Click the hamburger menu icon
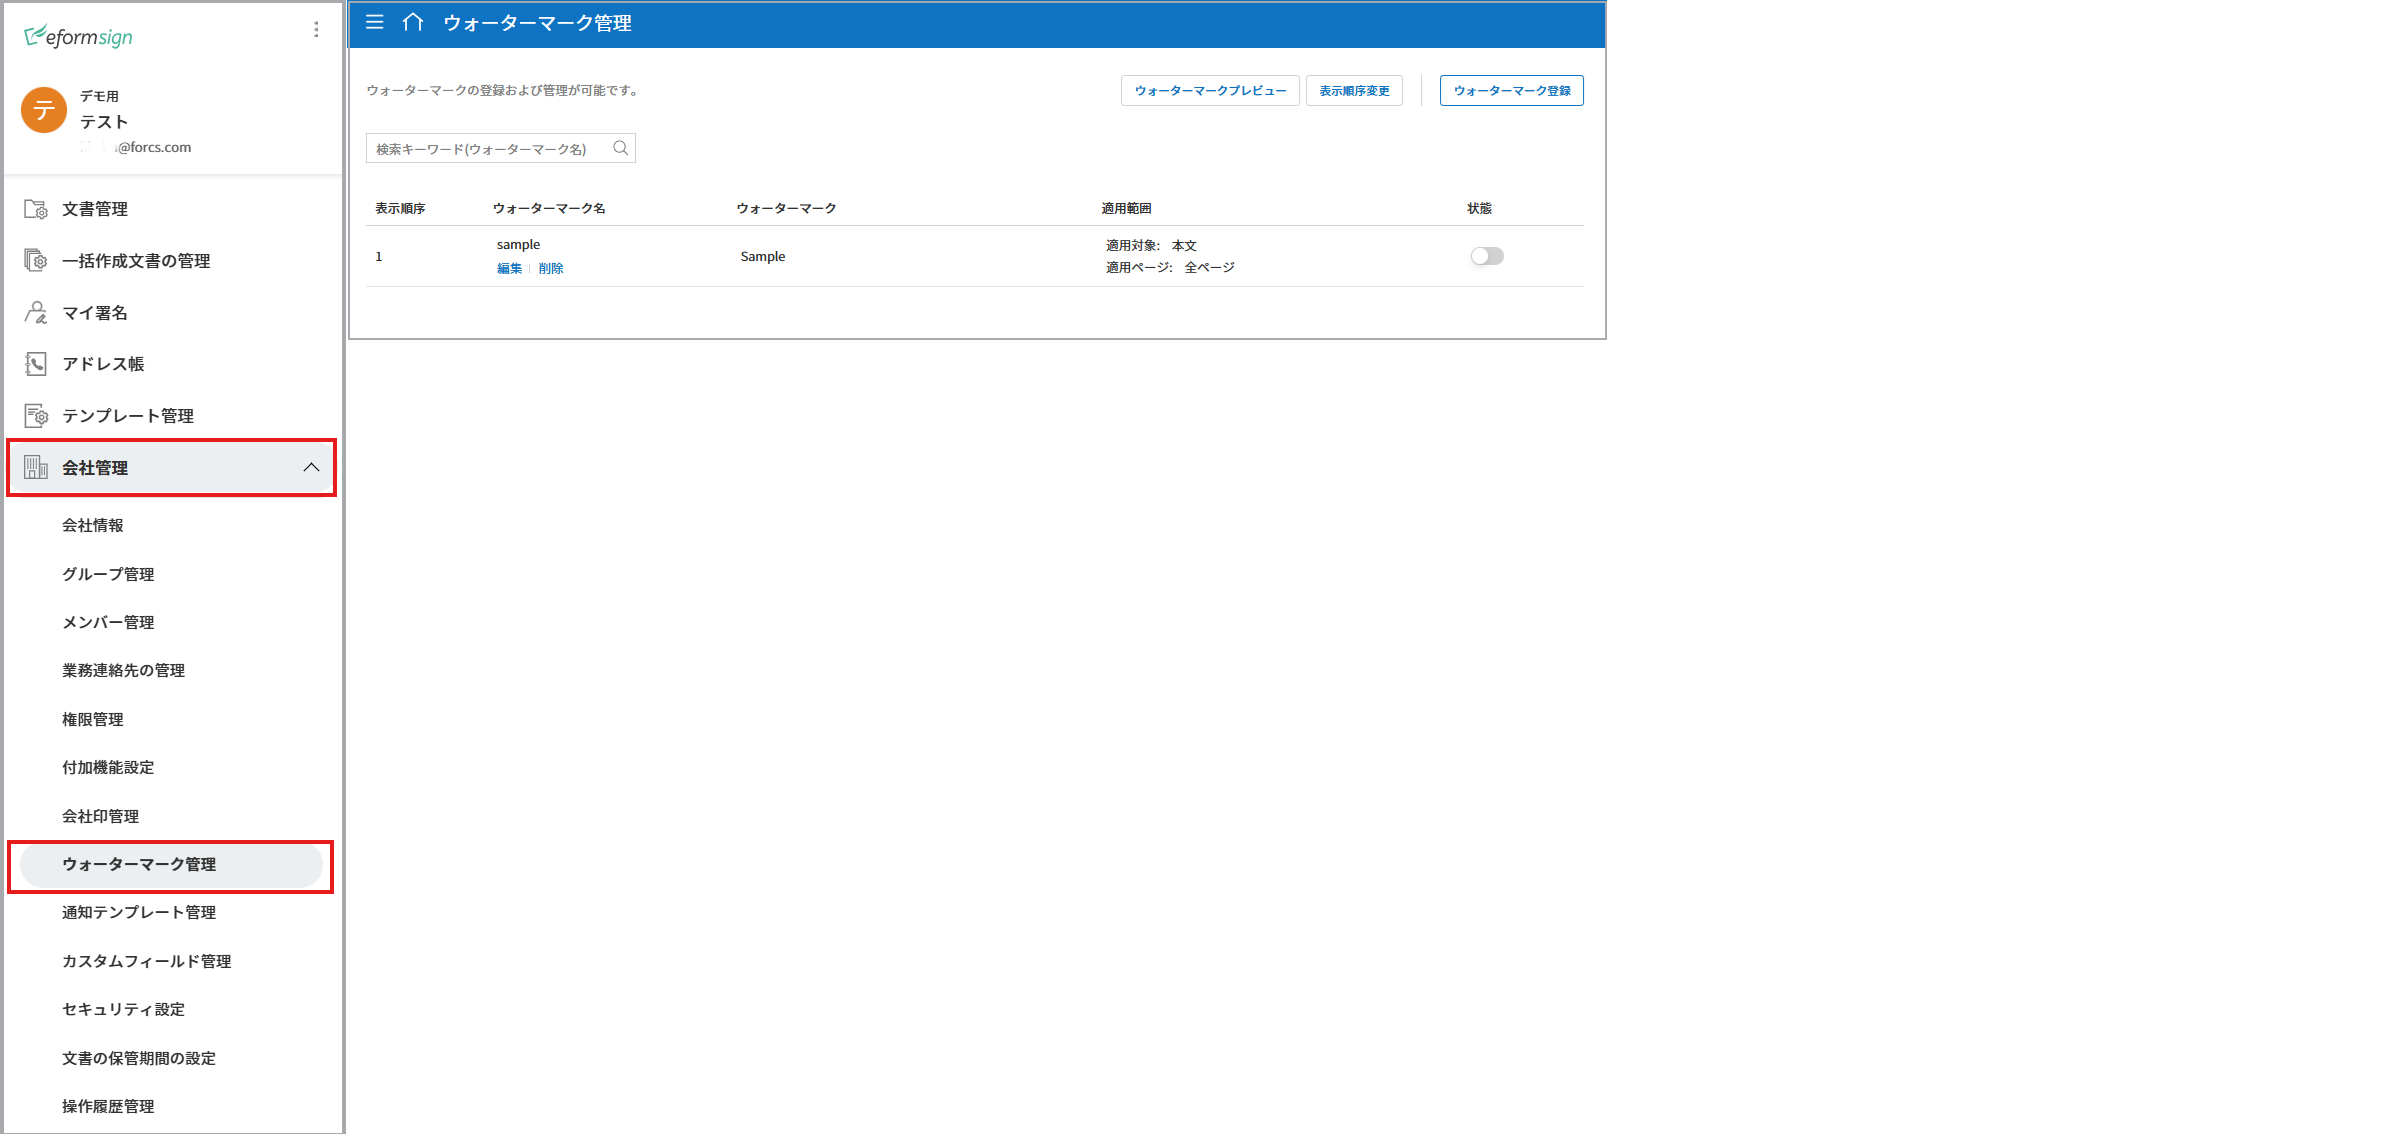 pyautogui.click(x=375, y=22)
